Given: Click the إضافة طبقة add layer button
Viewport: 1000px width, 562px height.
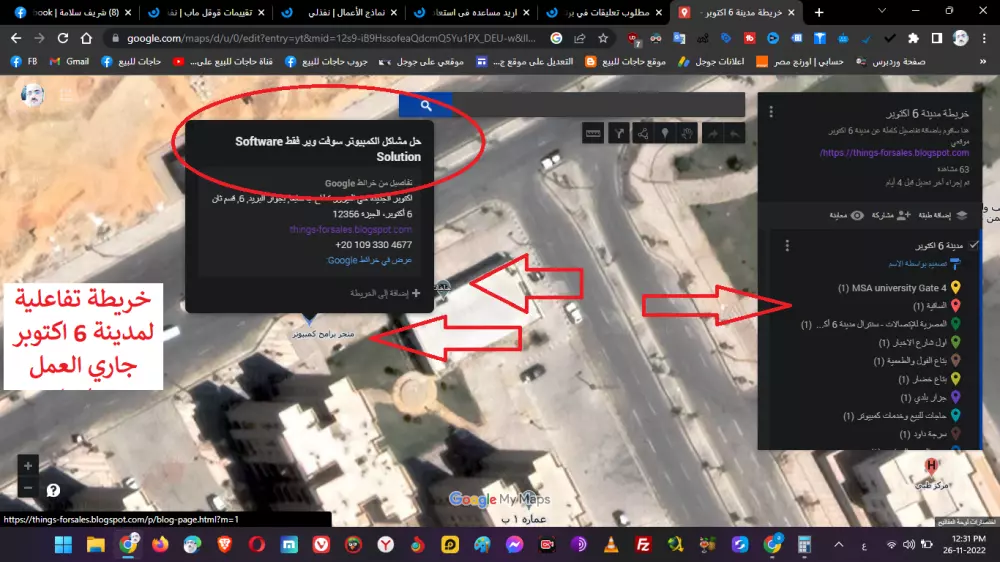Looking at the screenshot, I should (943, 216).
